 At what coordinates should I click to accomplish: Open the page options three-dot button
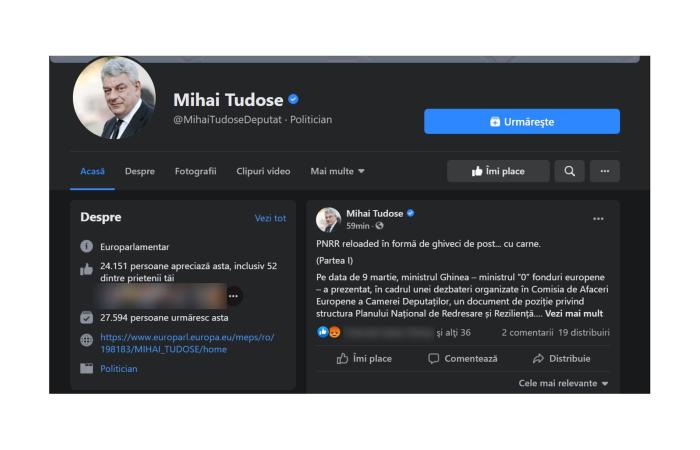click(604, 171)
